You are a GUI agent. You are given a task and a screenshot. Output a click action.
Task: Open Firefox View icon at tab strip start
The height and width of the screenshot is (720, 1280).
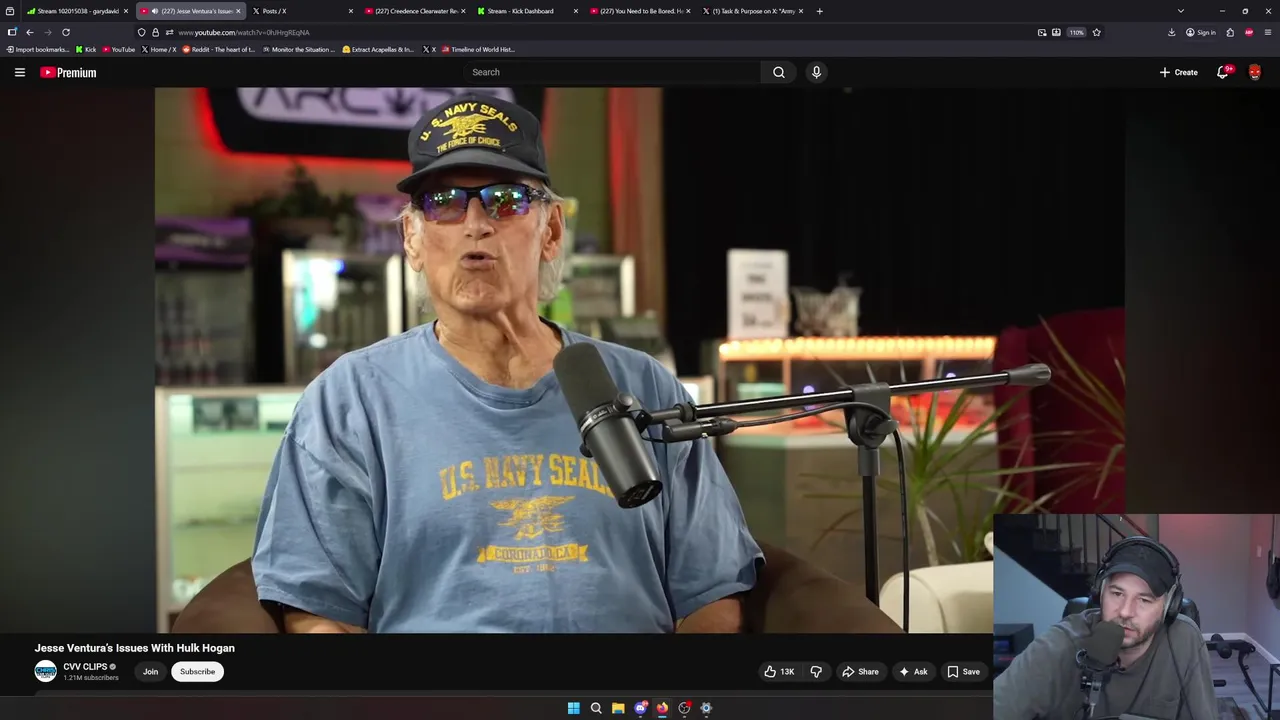(x=10, y=11)
